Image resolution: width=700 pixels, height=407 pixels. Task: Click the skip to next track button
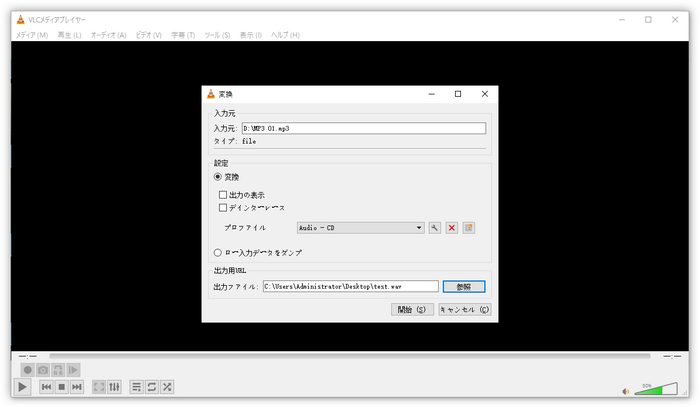(x=76, y=386)
